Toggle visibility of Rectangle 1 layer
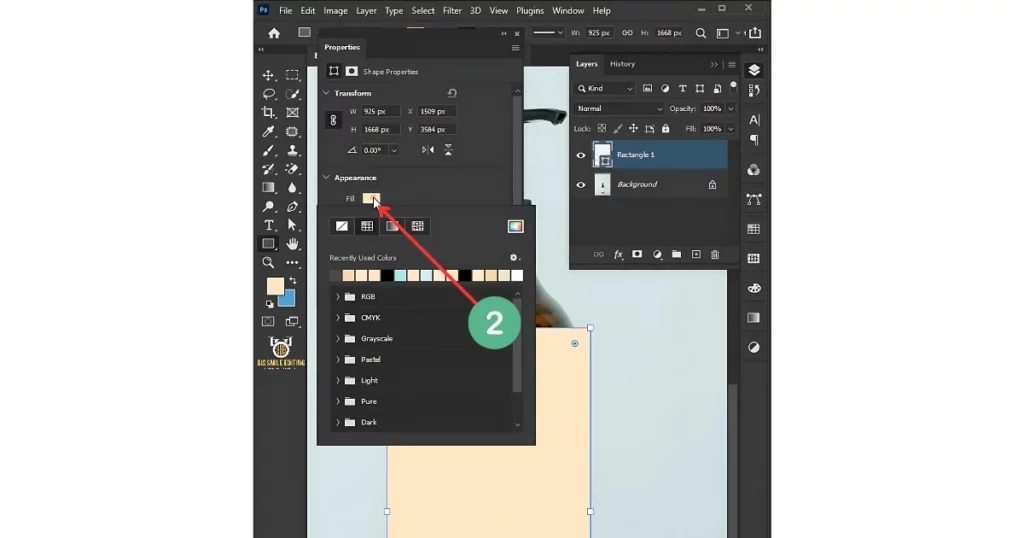 tap(581, 155)
